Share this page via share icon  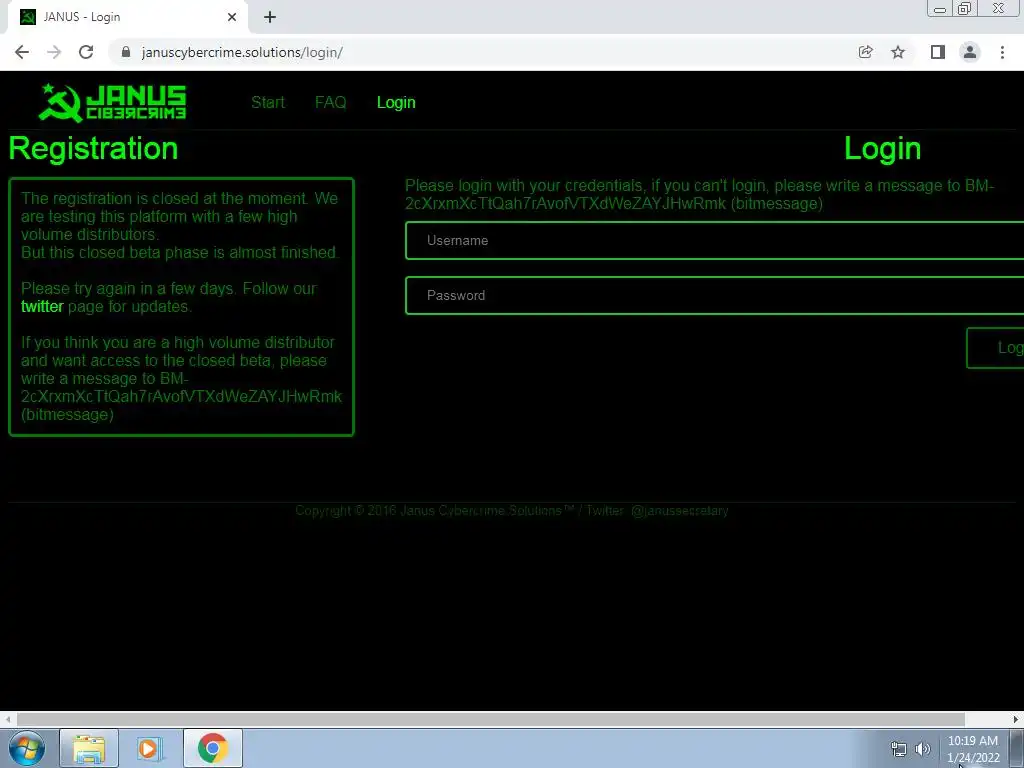point(865,52)
